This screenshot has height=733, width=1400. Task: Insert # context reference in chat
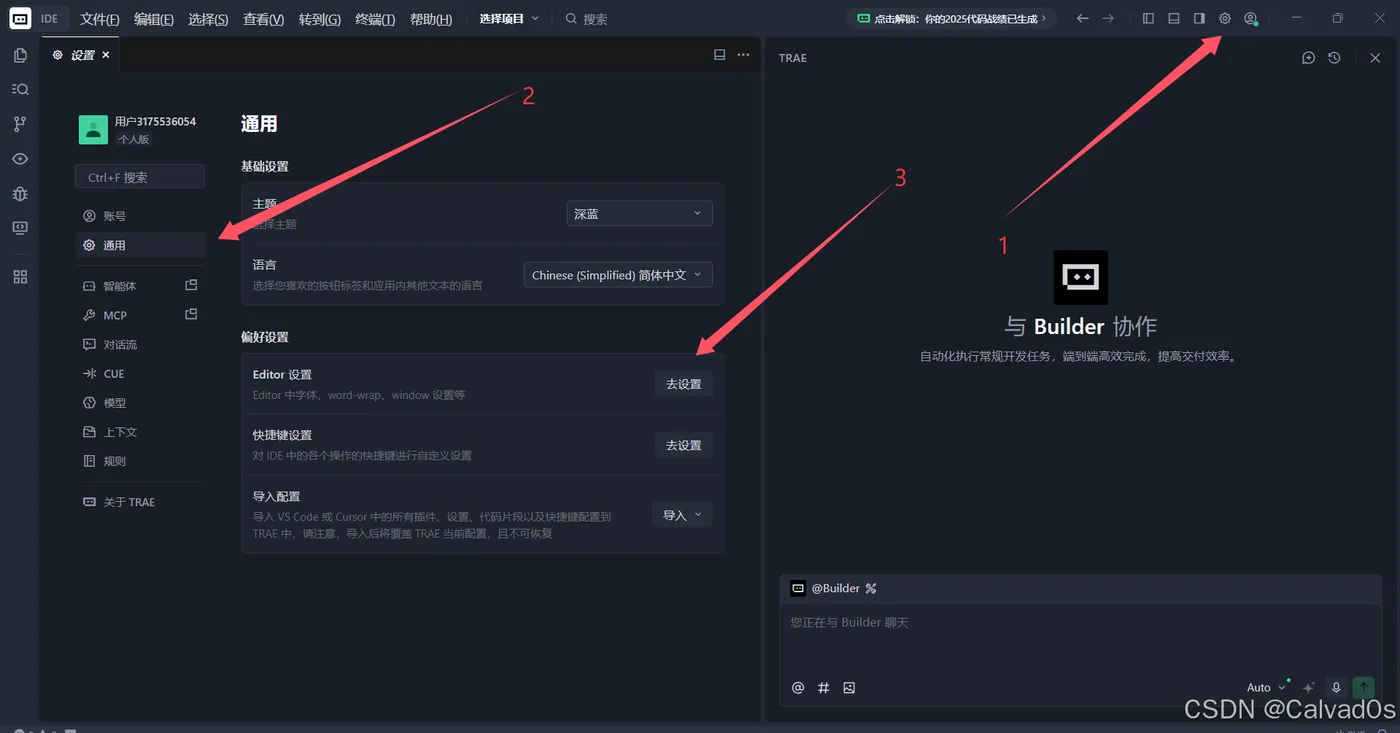coord(824,687)
